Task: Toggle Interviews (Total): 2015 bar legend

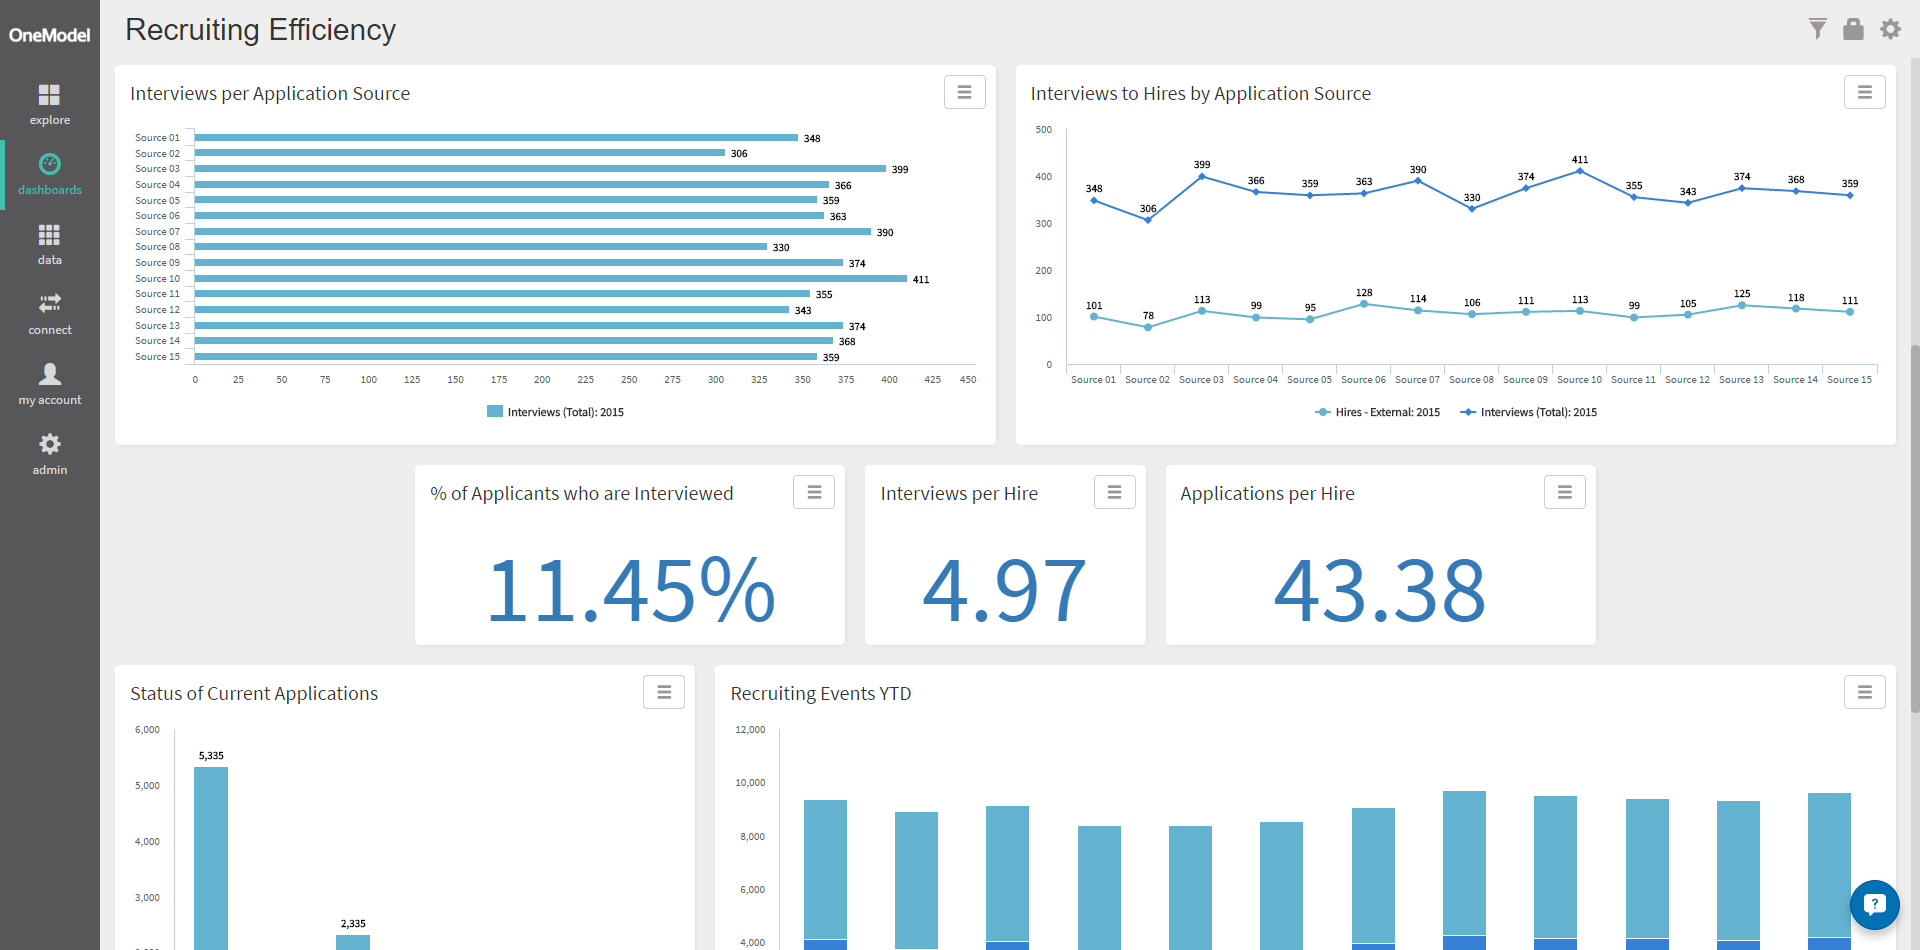Action: (x=555, y=412)
